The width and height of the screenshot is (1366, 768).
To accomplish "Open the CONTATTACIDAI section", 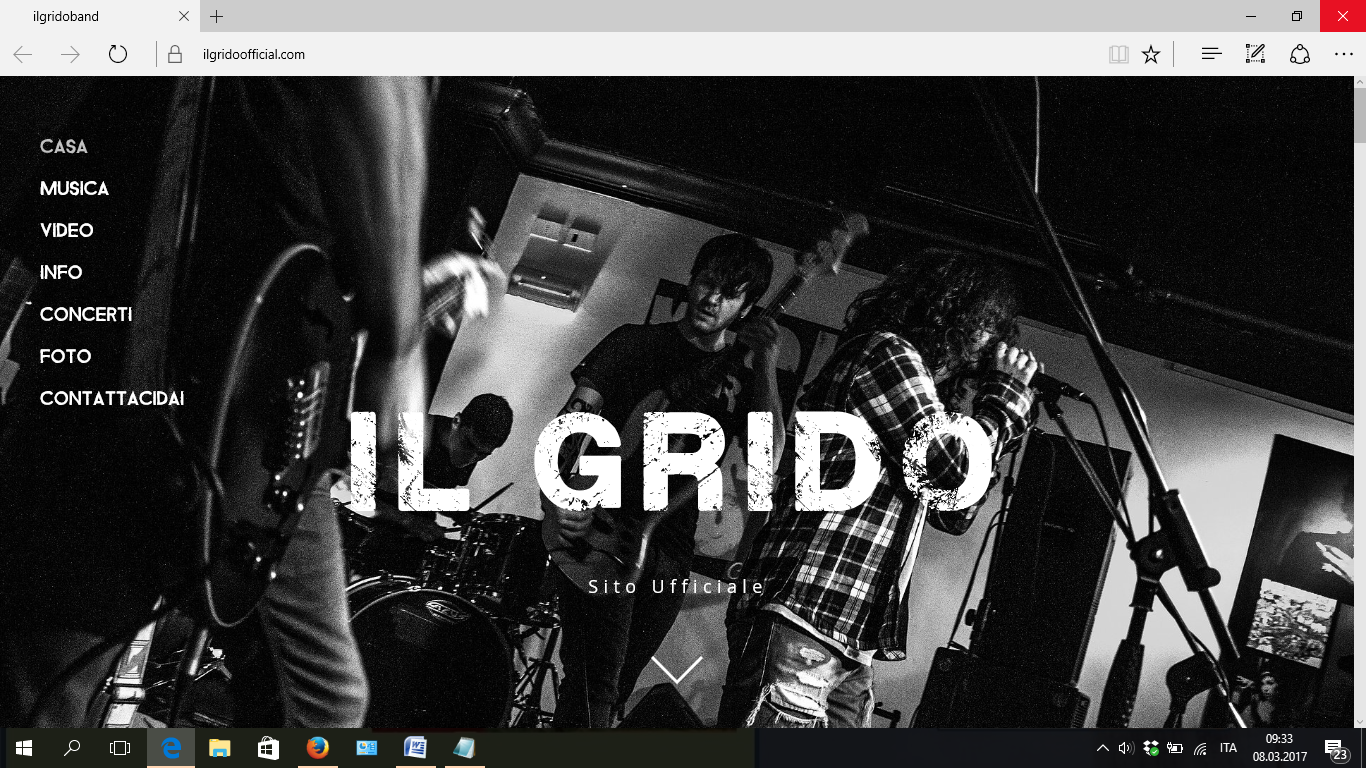I will click(112, 398).
